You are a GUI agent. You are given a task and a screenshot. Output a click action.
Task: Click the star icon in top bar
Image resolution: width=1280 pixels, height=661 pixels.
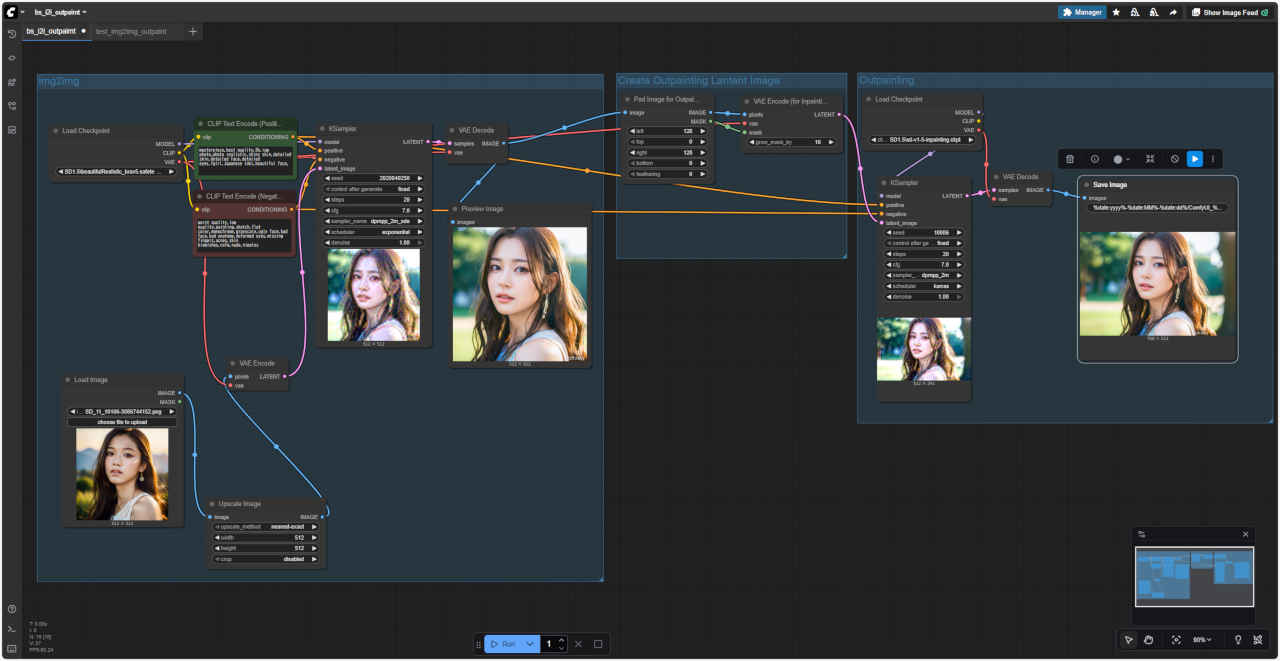tap(1116, 12)
